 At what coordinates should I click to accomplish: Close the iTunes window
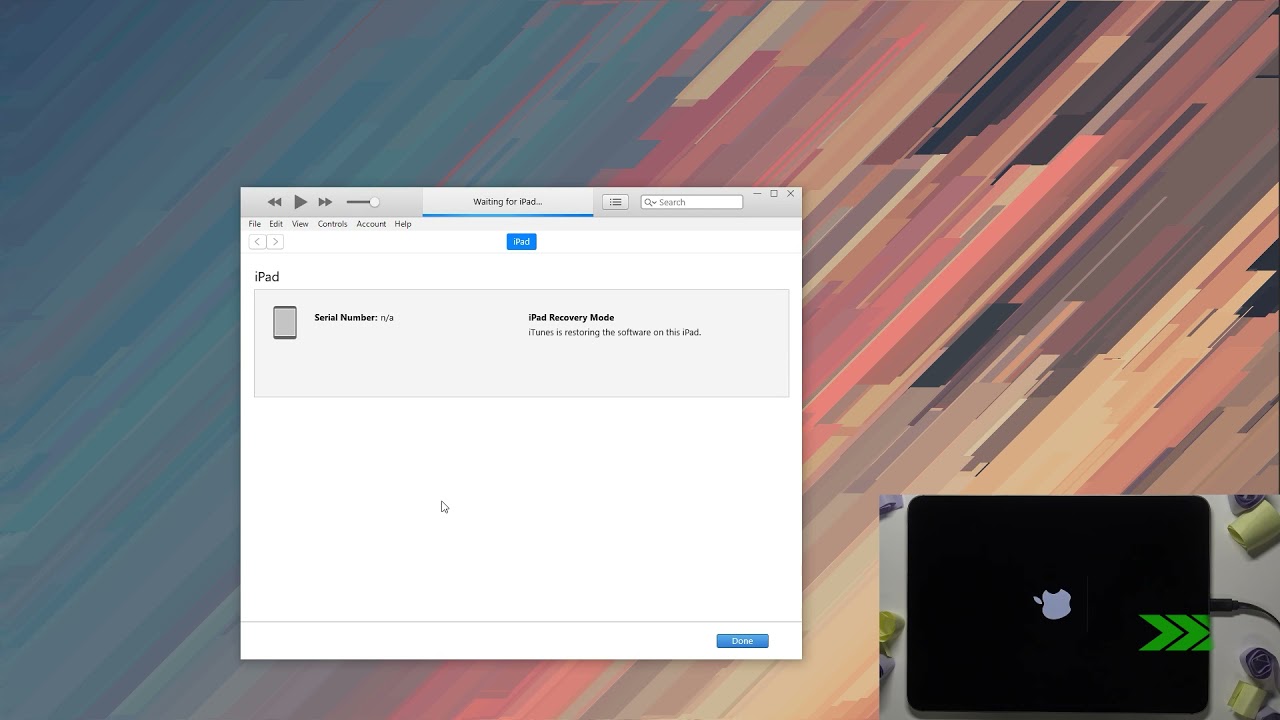(x=791, y=193)
